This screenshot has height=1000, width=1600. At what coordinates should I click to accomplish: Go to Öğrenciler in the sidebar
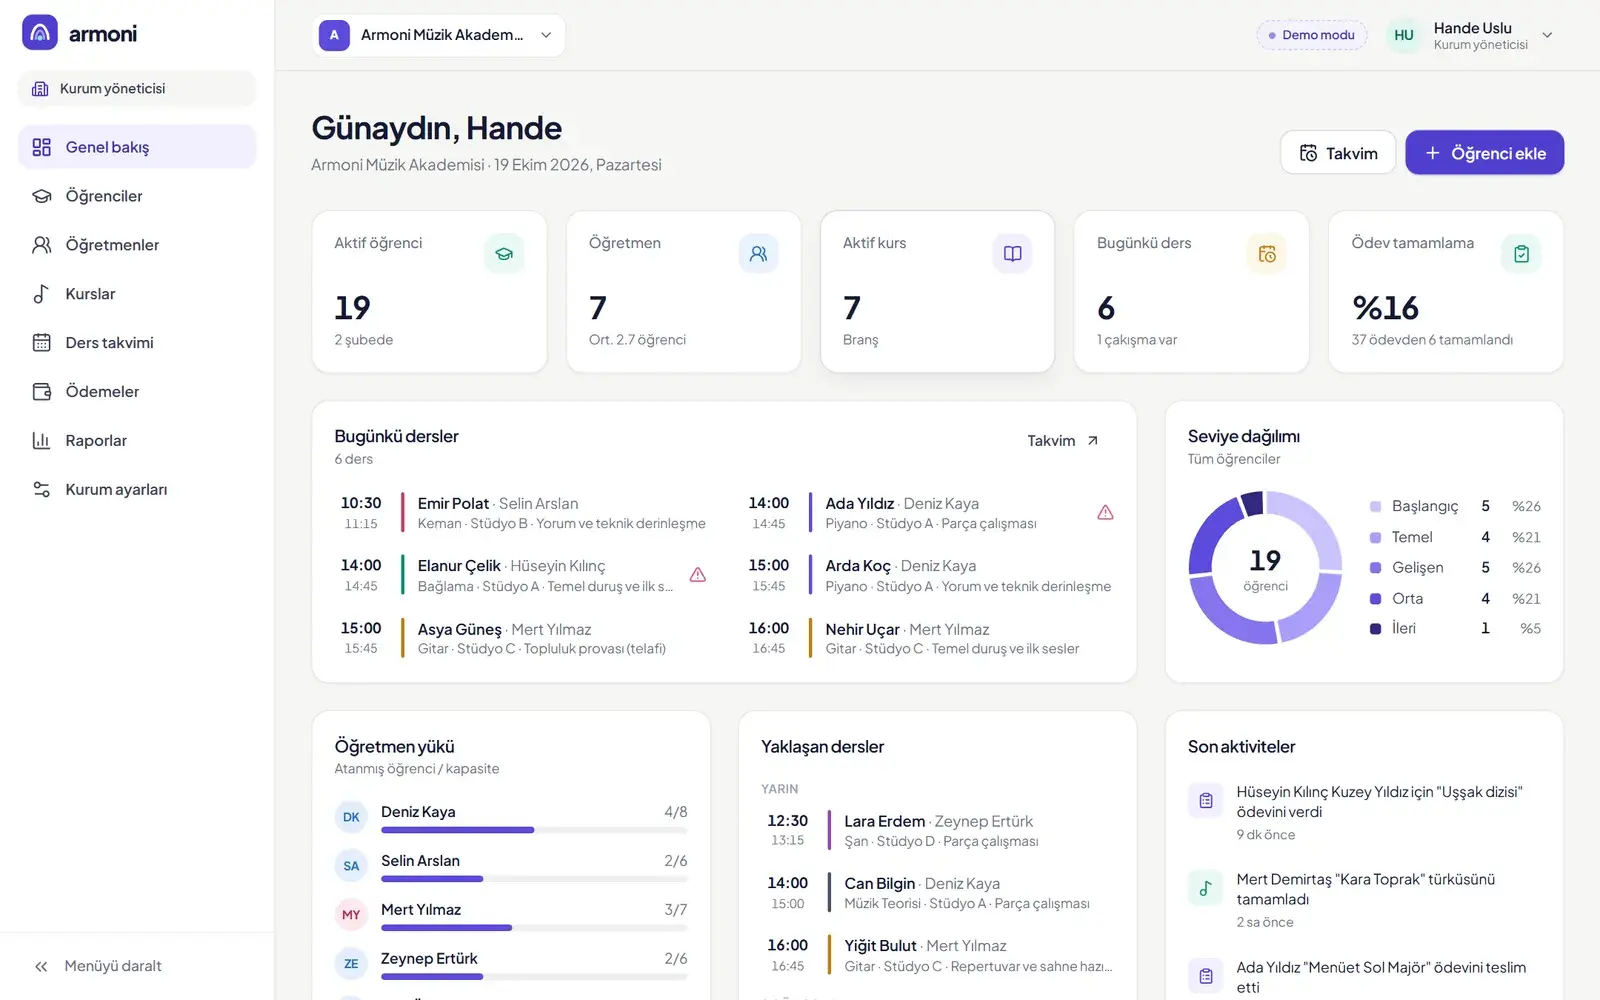pyautogui.click(x=137, y=196)
